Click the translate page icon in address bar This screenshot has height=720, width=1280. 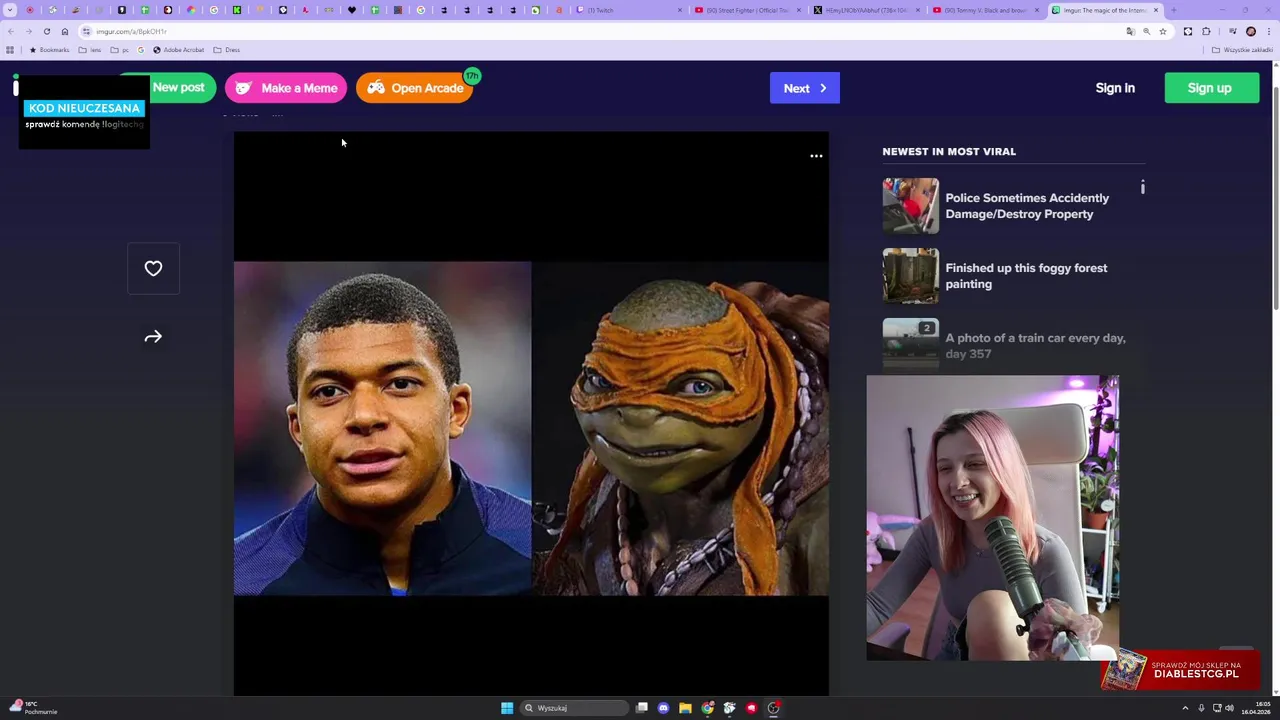[1130, 31]
